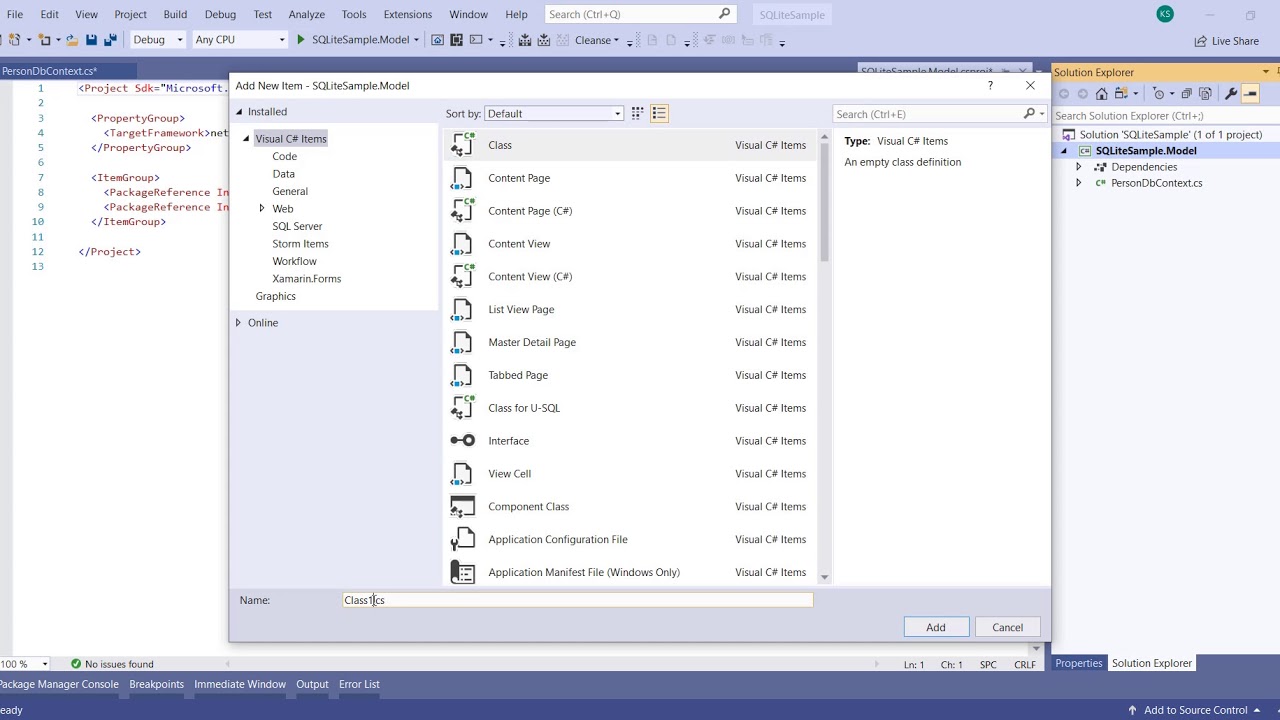The image size is (1280, 720).
Task: Select the Class item template icon
Action: click(x=462, y=145)
